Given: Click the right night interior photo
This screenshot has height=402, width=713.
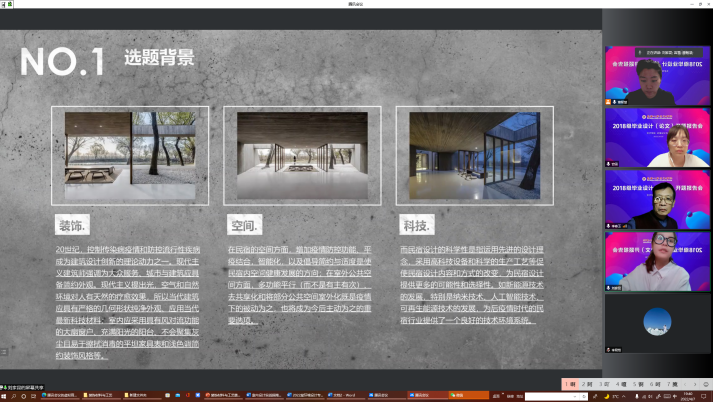Looking at the screenshot, I should click(x=475, y=156).
